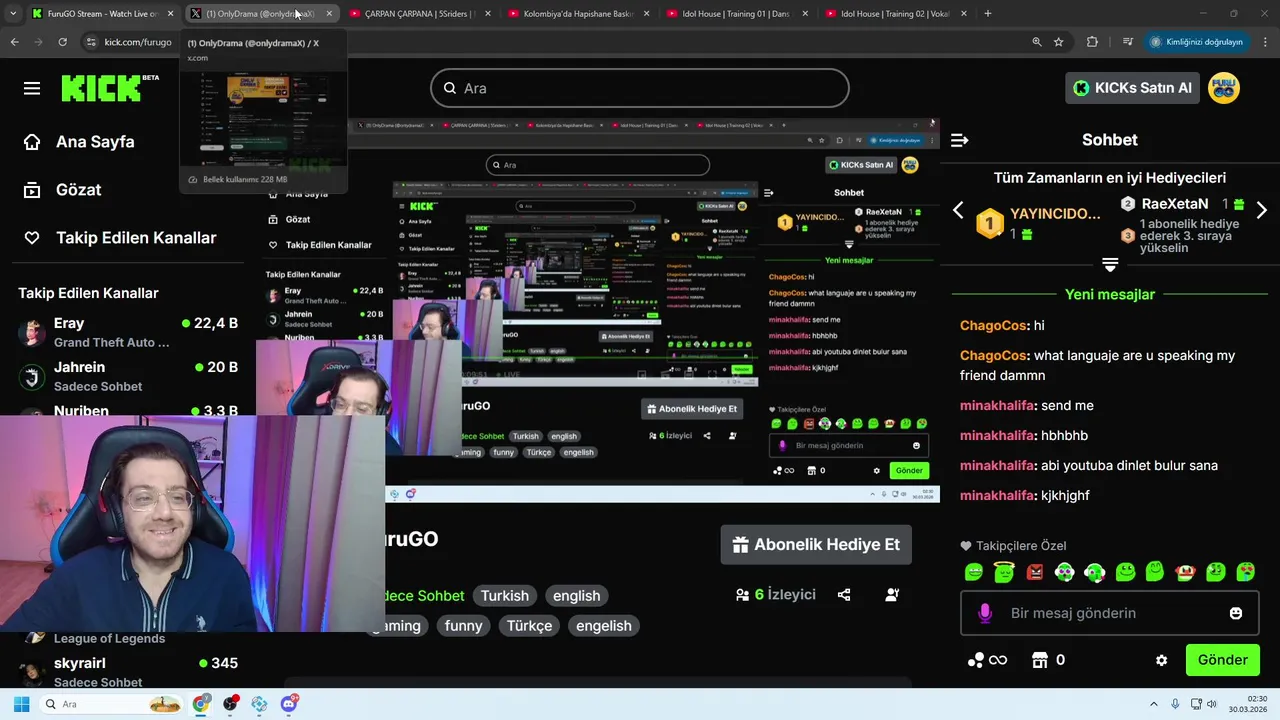Image resolution: width=1280 pixels, height=720 pixels.
Task: Open Eray's channel in followed list
Action: 128,332
